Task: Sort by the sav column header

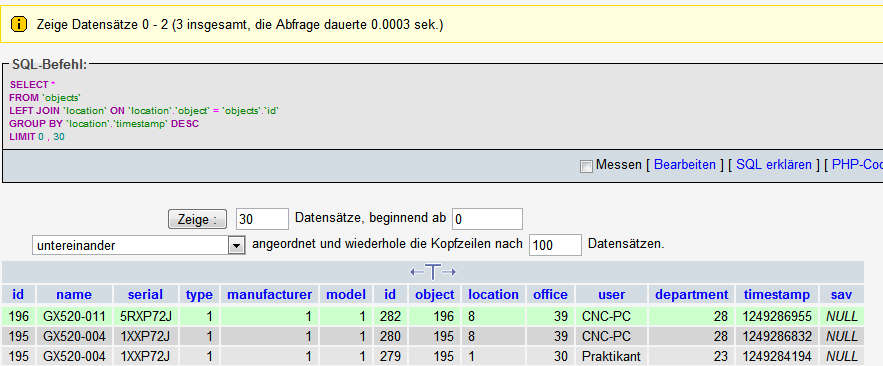Action: 841,294
